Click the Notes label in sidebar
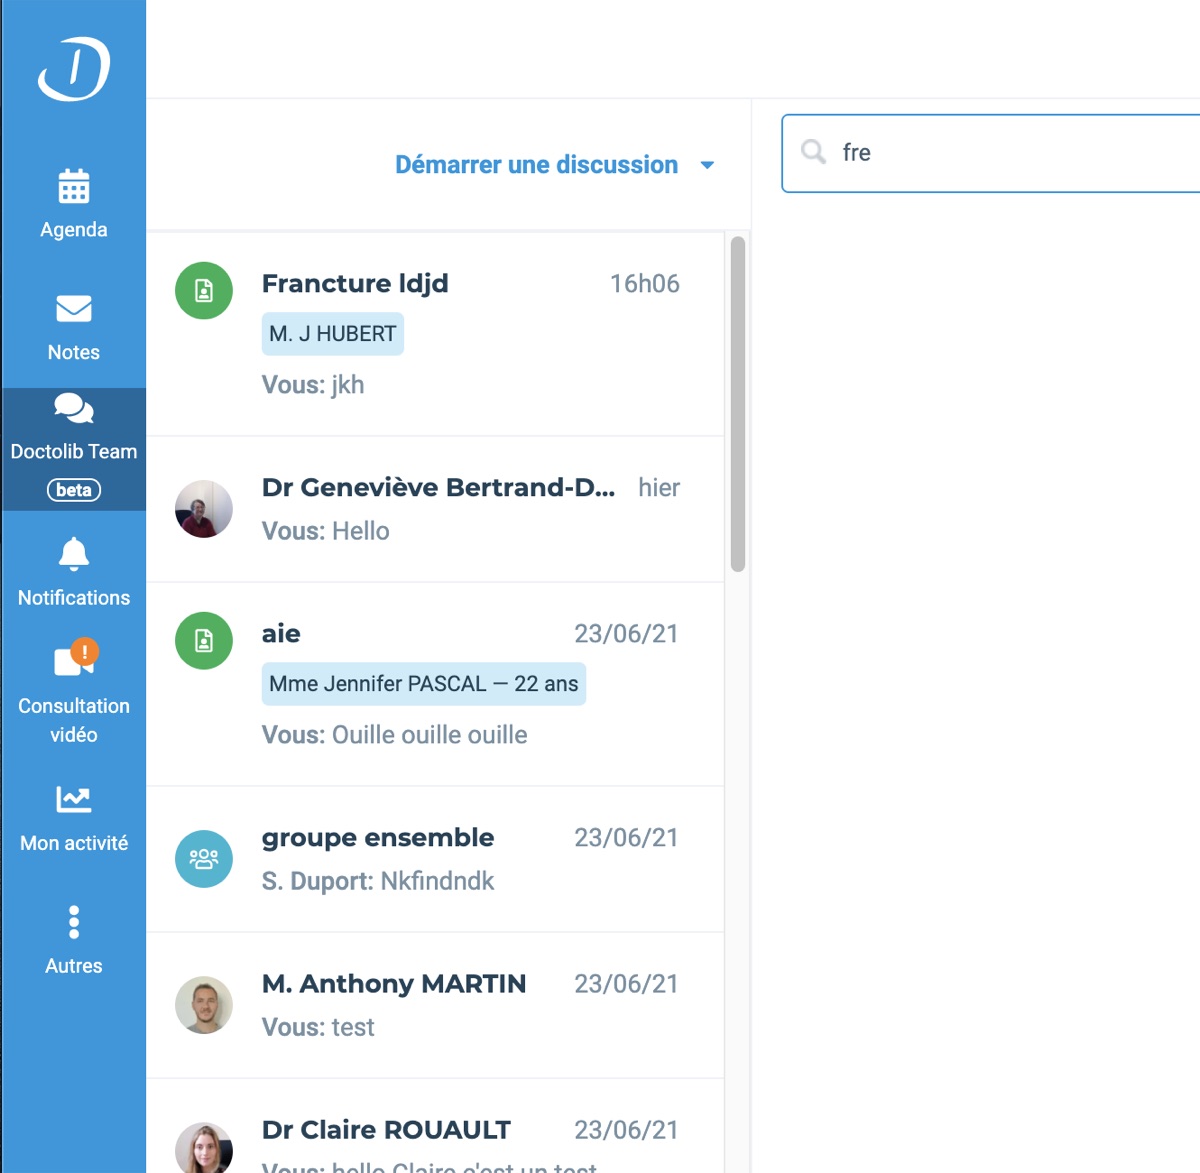 74,352
